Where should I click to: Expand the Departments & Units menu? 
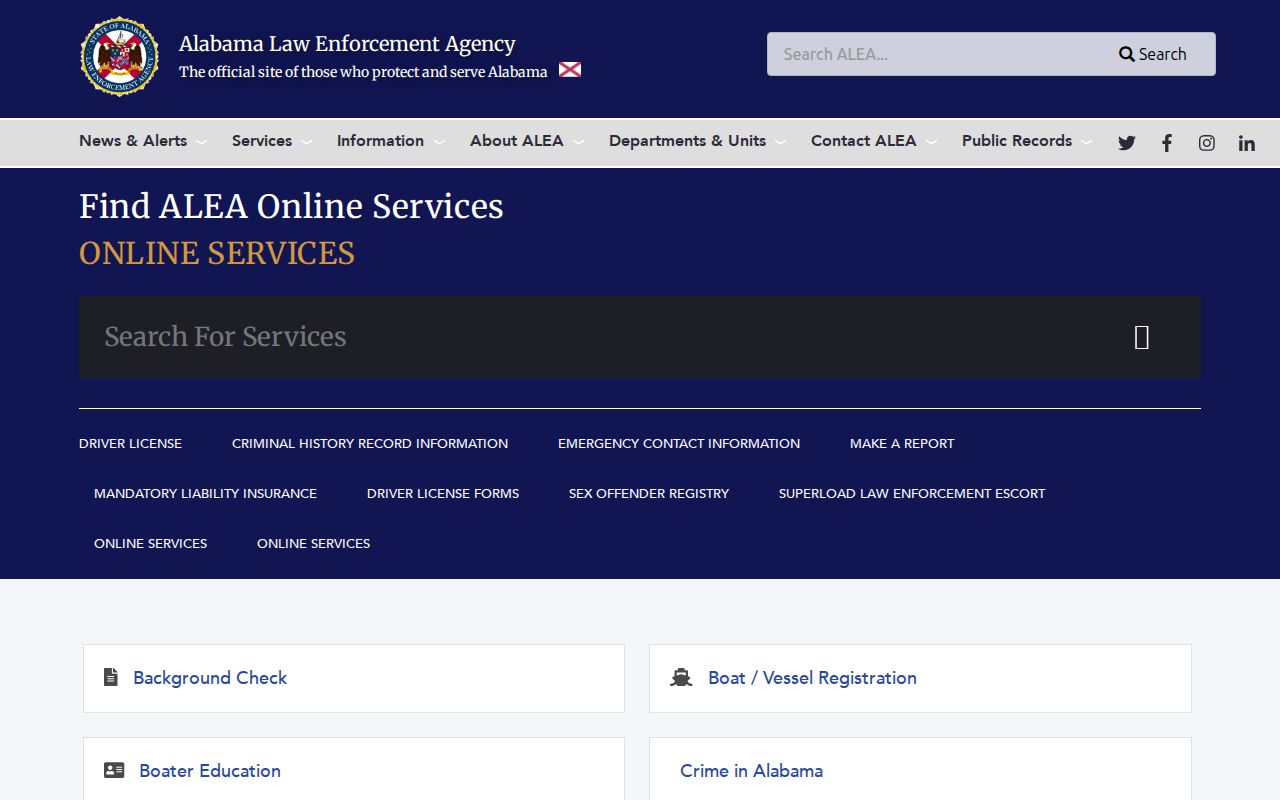(x=697, y=141)
